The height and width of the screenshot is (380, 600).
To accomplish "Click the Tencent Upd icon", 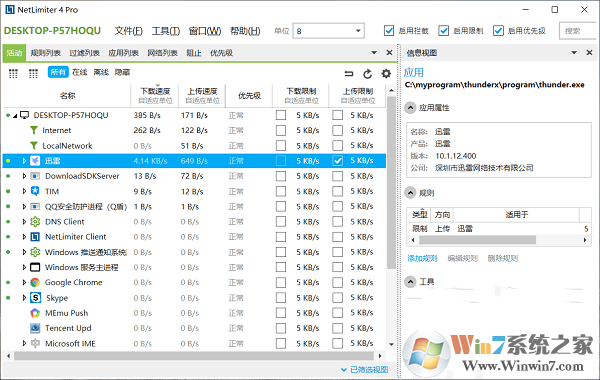I will point(35,328).
